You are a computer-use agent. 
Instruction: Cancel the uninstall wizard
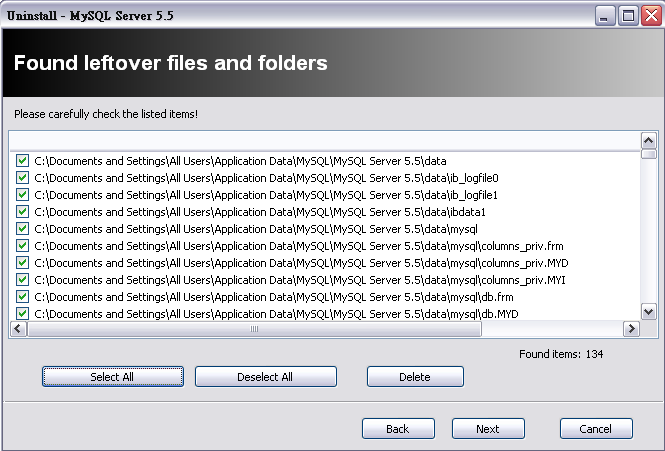click(x=596, y=429)
